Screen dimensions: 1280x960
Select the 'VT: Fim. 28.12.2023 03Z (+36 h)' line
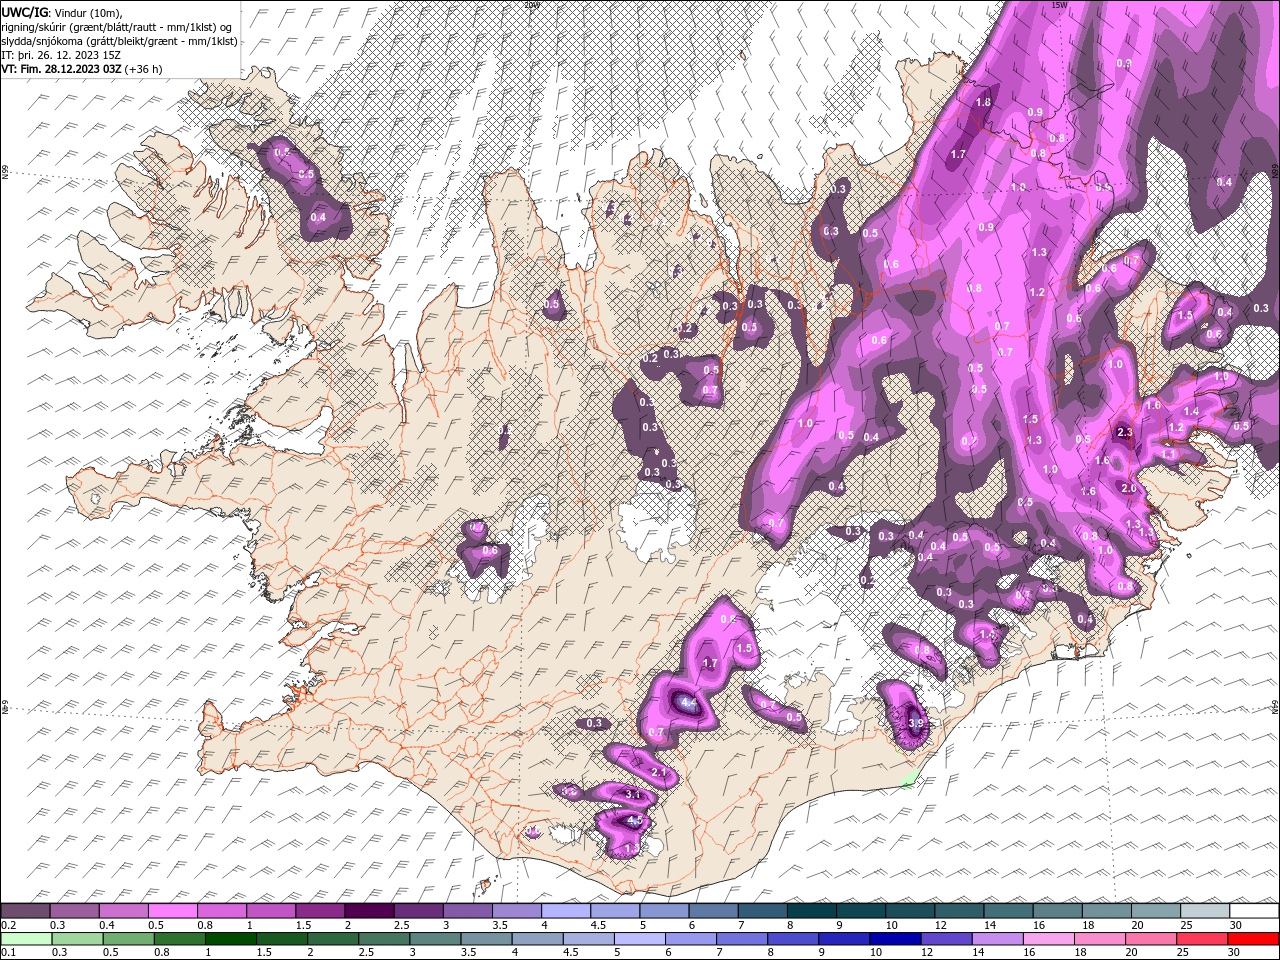pos(82,69)
